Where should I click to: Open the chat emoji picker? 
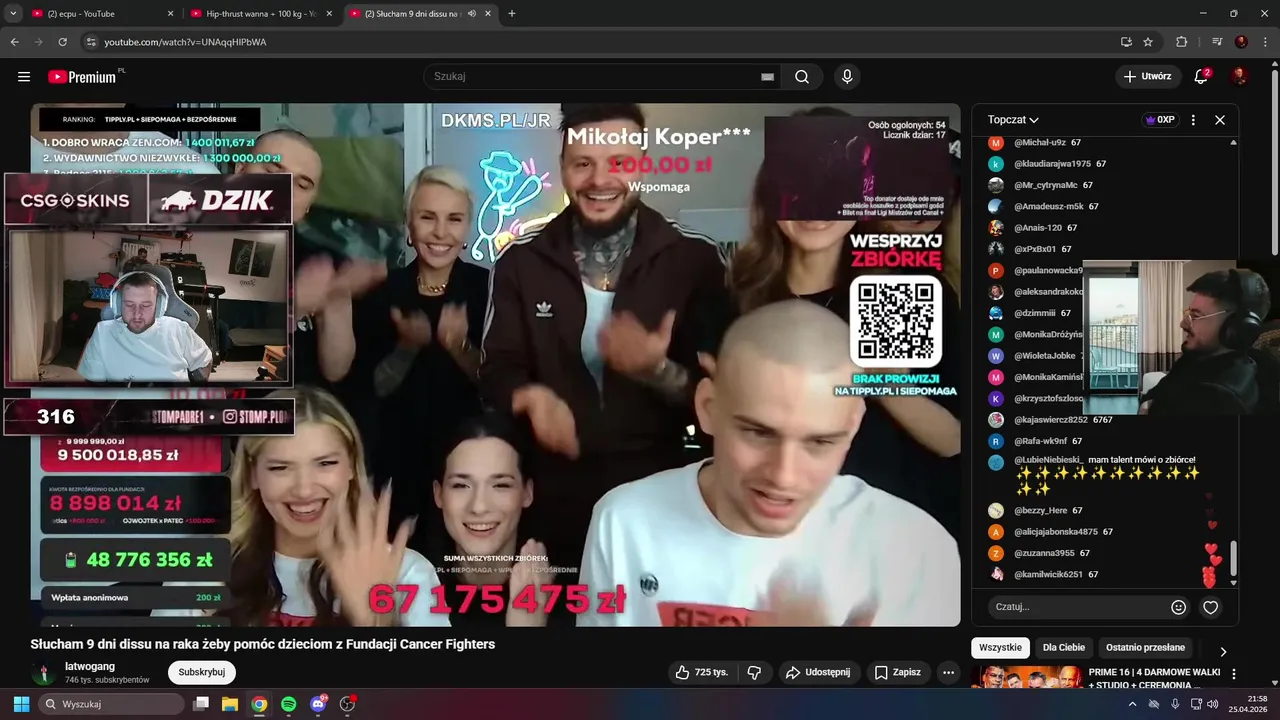click(x=1178, y=607)
